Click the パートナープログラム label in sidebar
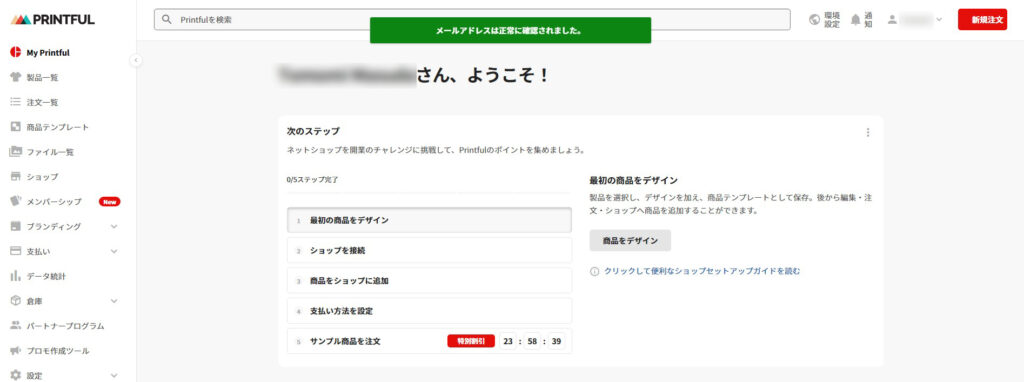The width and height of the screenshot is (1024, 382). tap(65, 326)
